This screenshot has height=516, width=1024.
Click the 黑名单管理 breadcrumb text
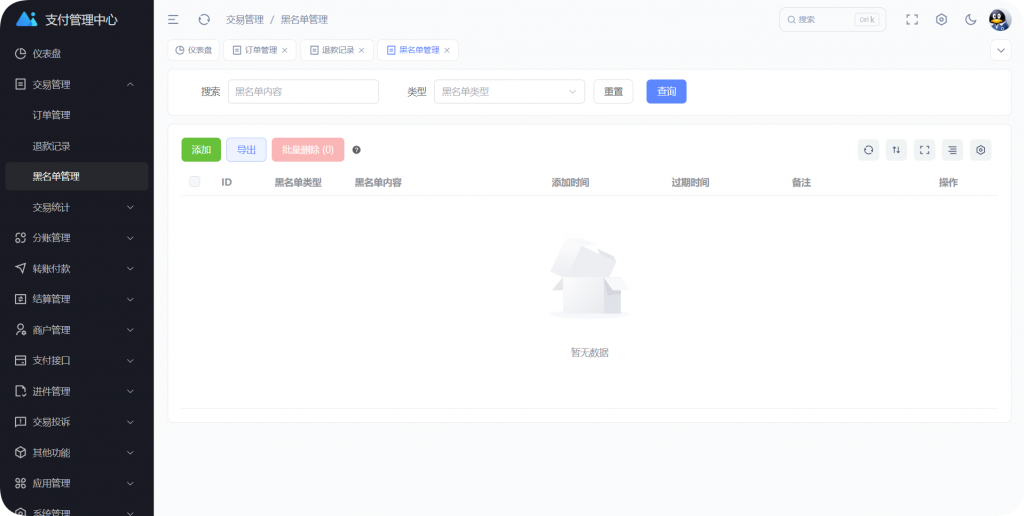click(x=304, y=20)
